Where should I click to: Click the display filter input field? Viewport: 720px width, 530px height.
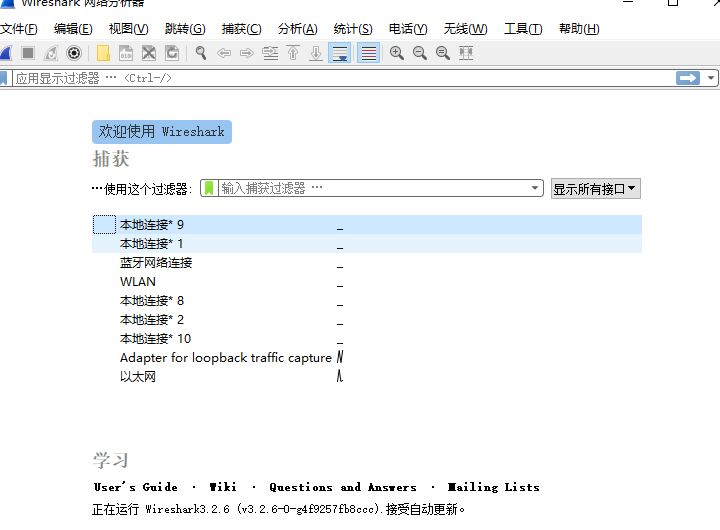(x=343, y=78)
